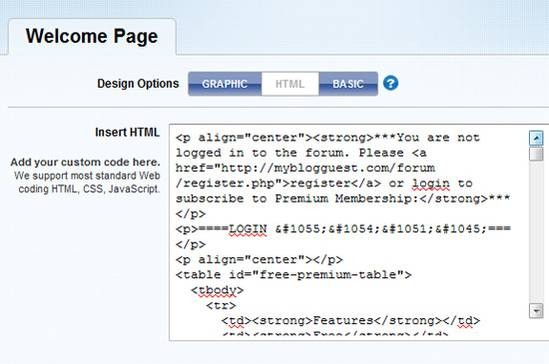The width and height of the screenshot is (549, 364).
Task: Click the 'href="http://myblogguest.com/forum' code line
Action: pyautogui.click(x=305, y=168)
